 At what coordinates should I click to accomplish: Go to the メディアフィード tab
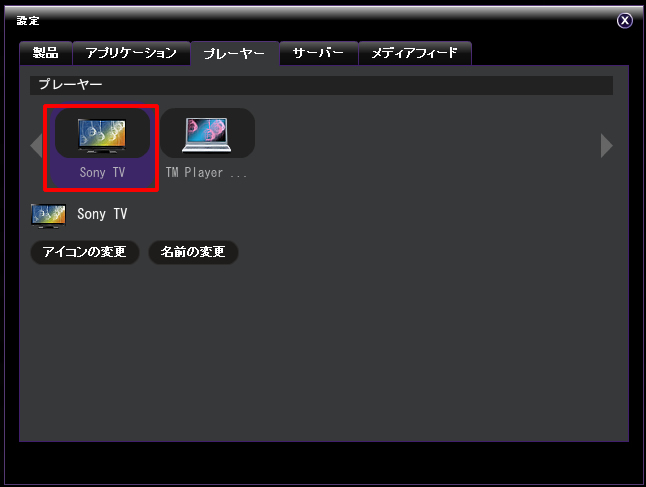(415, 53)
